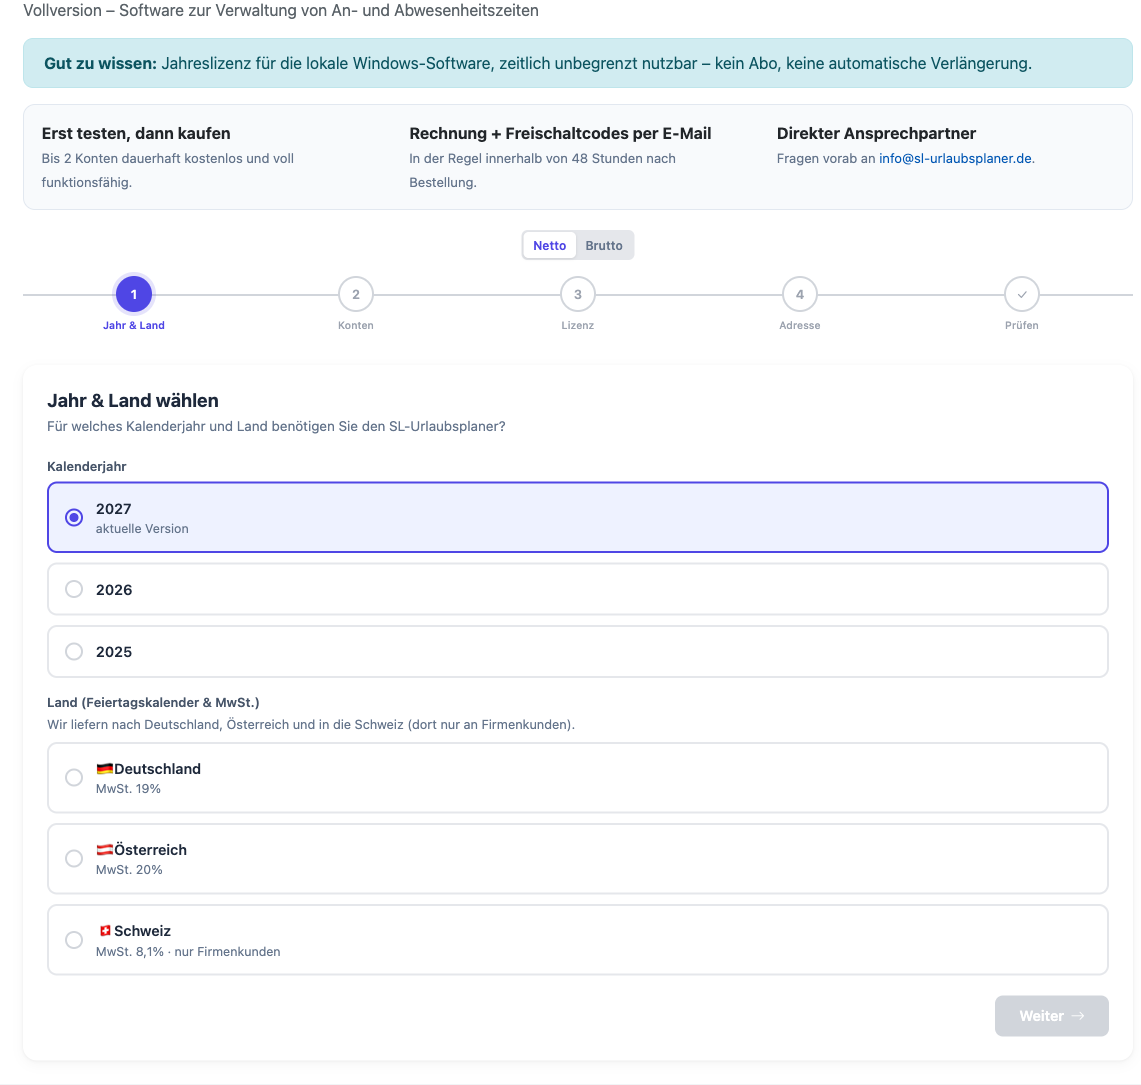Open the info@sl-urlaubsplaner.de email link

pyautogui.click(x=955, y=158)
